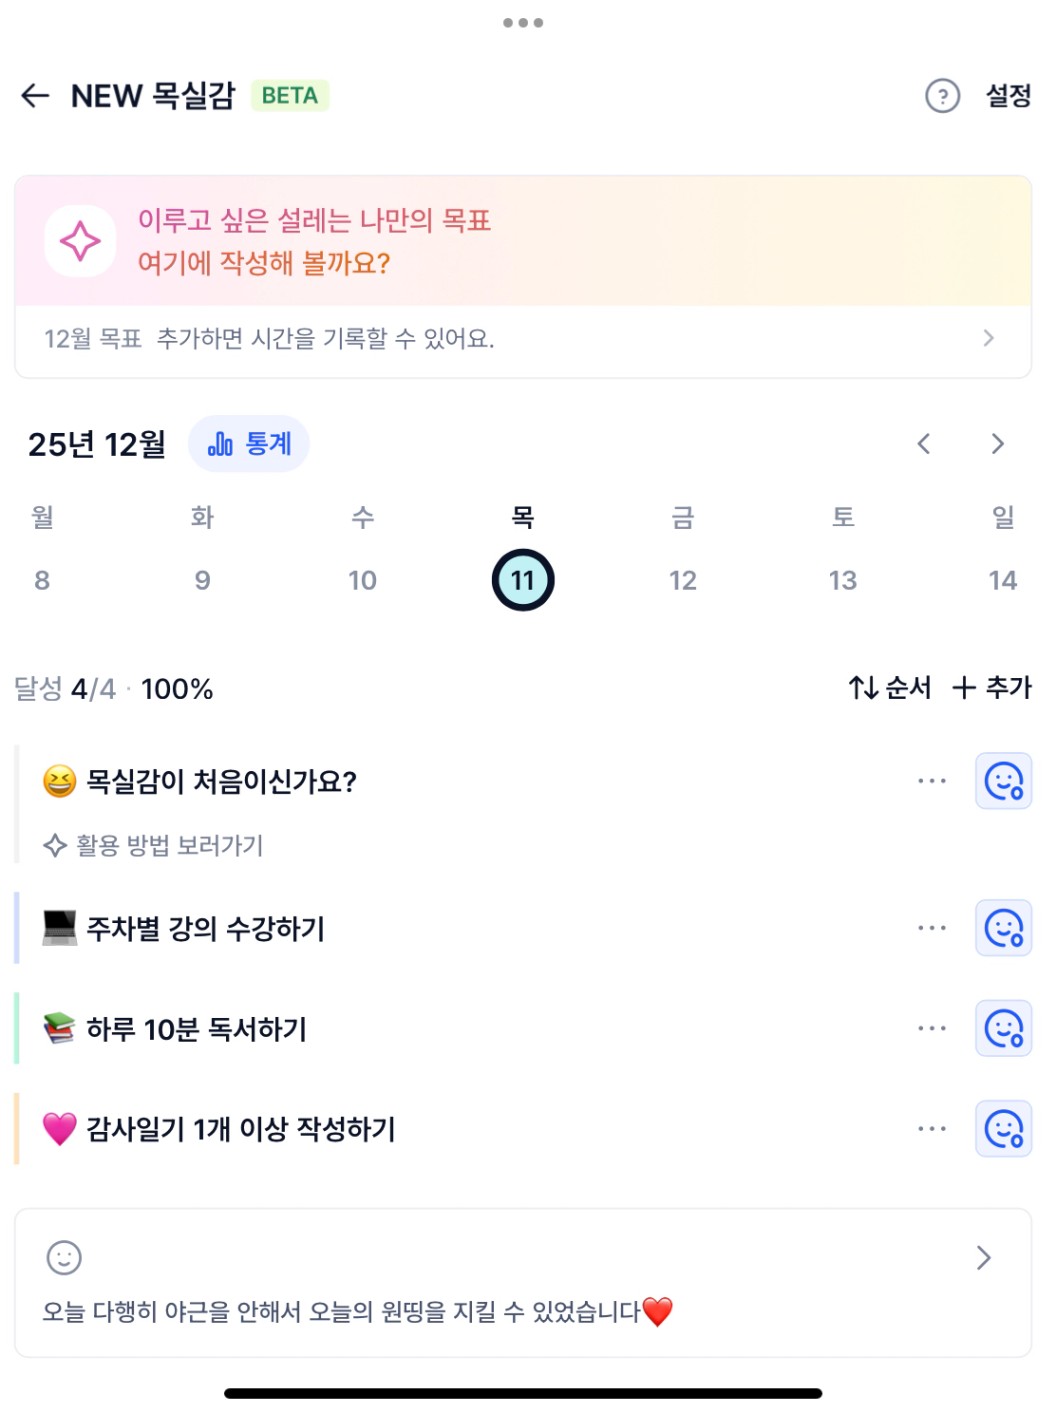Toggle completion emoji for 하루 10분 독서하기
The image size is (1056, 1413).
tap(1003, 1028)
